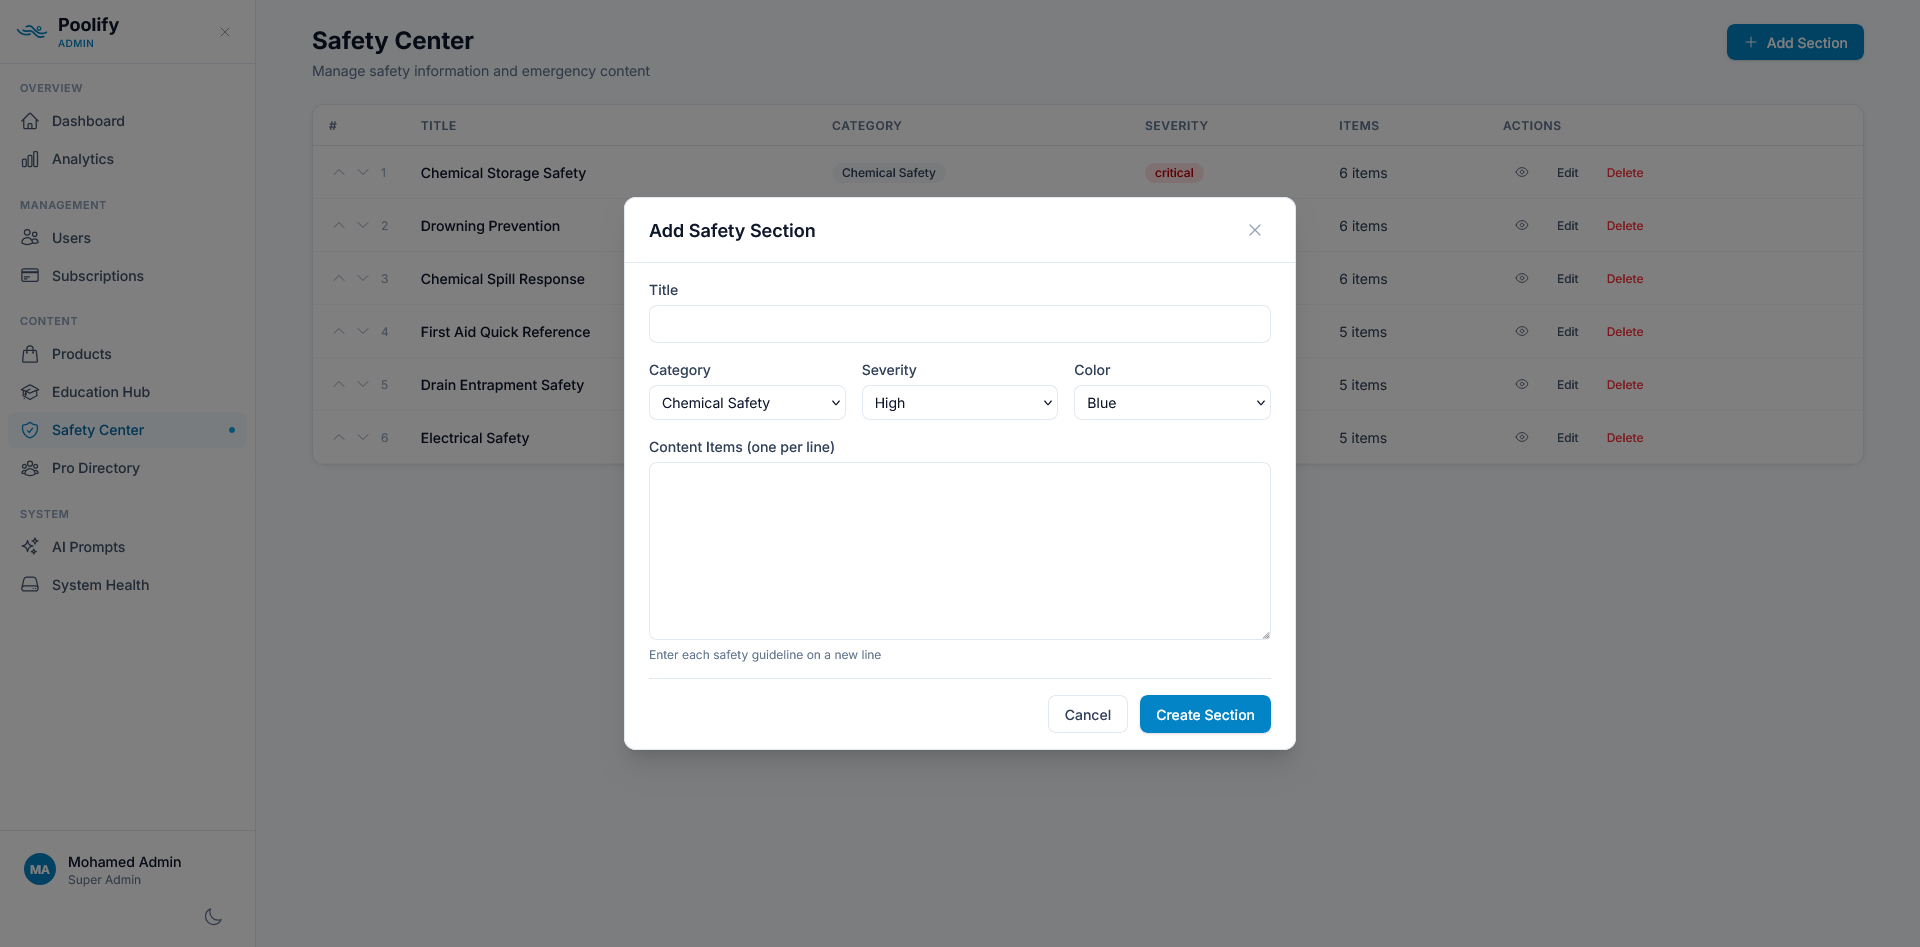Toggle visibility of Drain Entrapment Safety
Image resolution: width=1920 pixels, height=947 pixels.
1522,385
